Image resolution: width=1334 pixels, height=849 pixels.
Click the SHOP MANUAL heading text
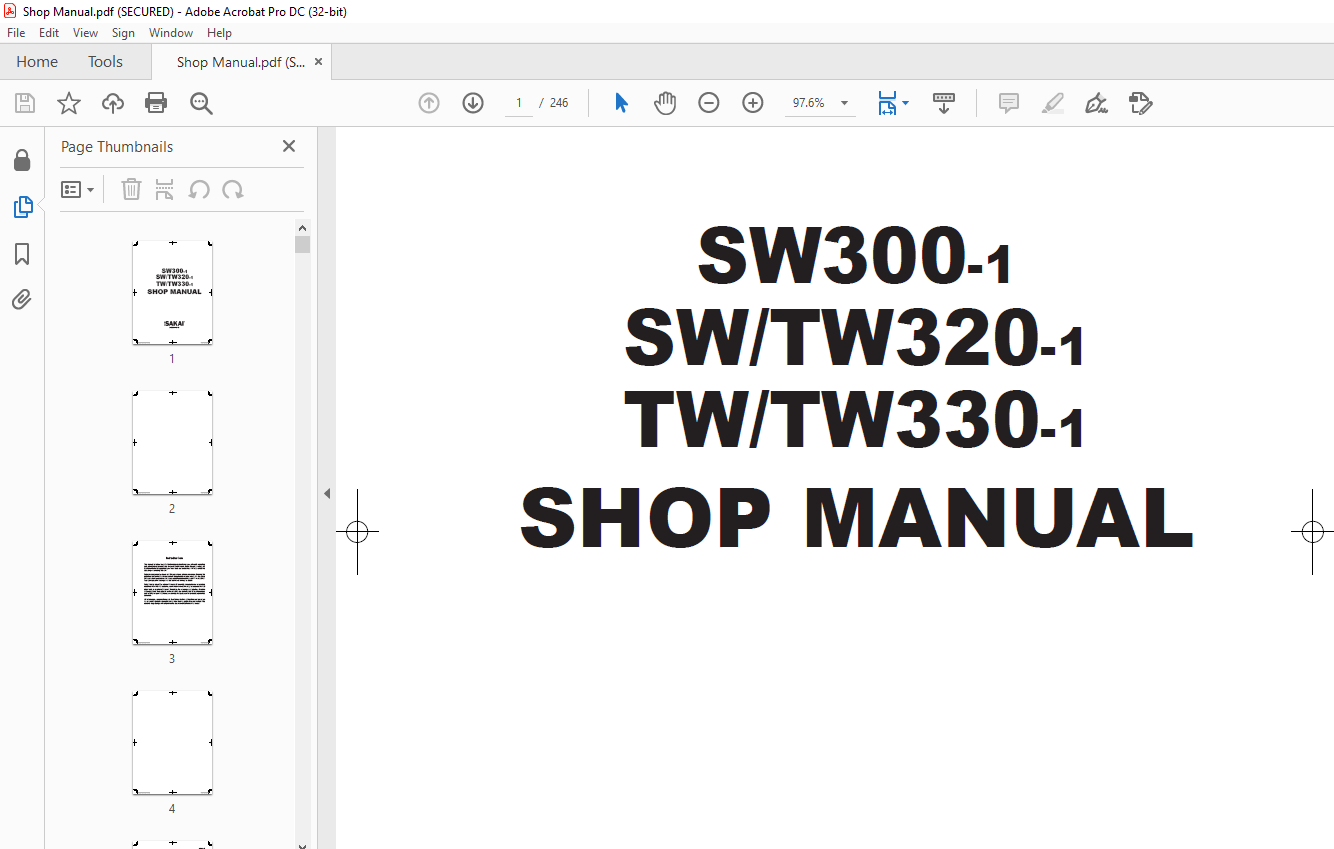(x=856, y=518)
